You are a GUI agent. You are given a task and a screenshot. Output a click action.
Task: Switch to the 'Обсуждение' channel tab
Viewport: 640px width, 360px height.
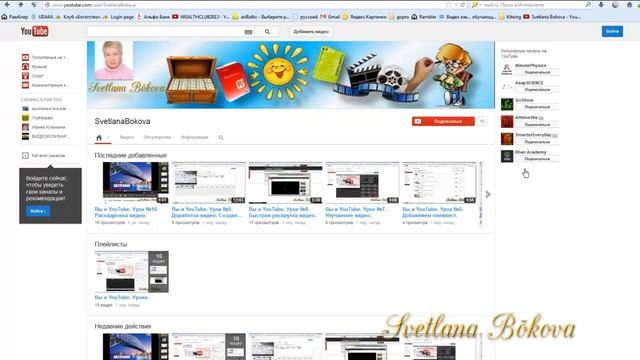click(157, 138)
